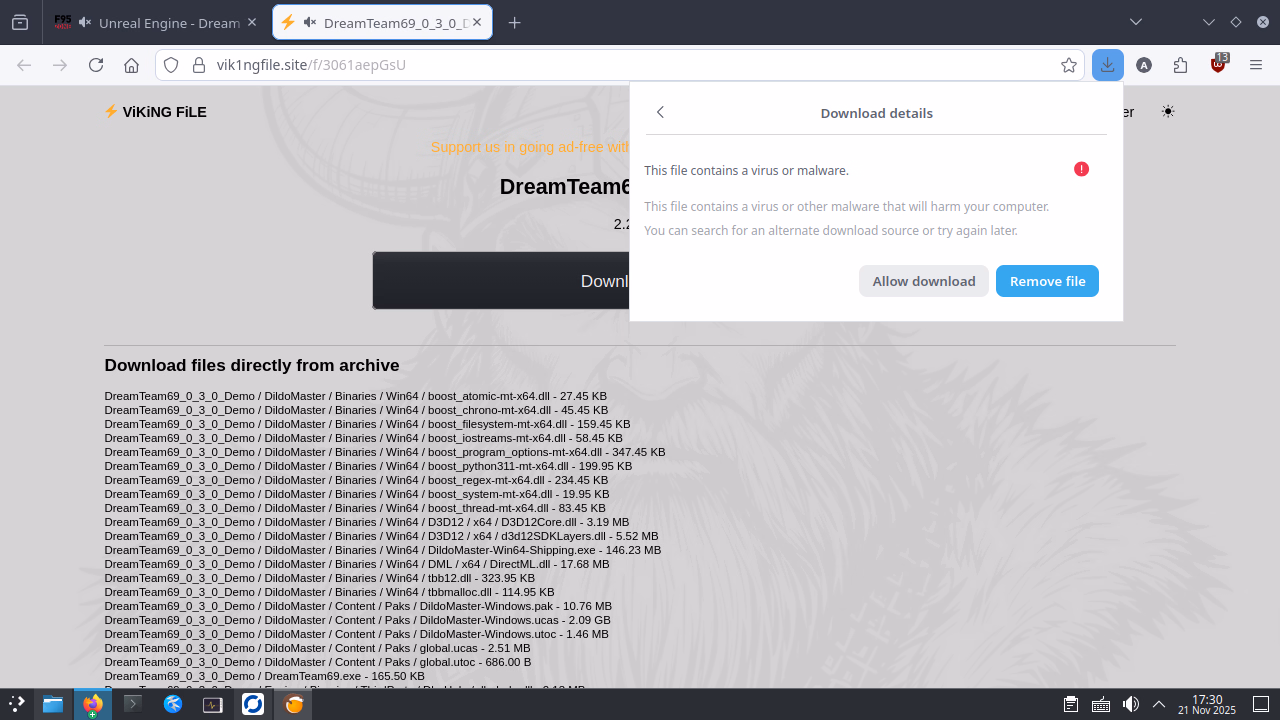The image size is (1280, 720).
Task: Expand the hidden system tray icons arrow
Action: [x=1159, y=704]
